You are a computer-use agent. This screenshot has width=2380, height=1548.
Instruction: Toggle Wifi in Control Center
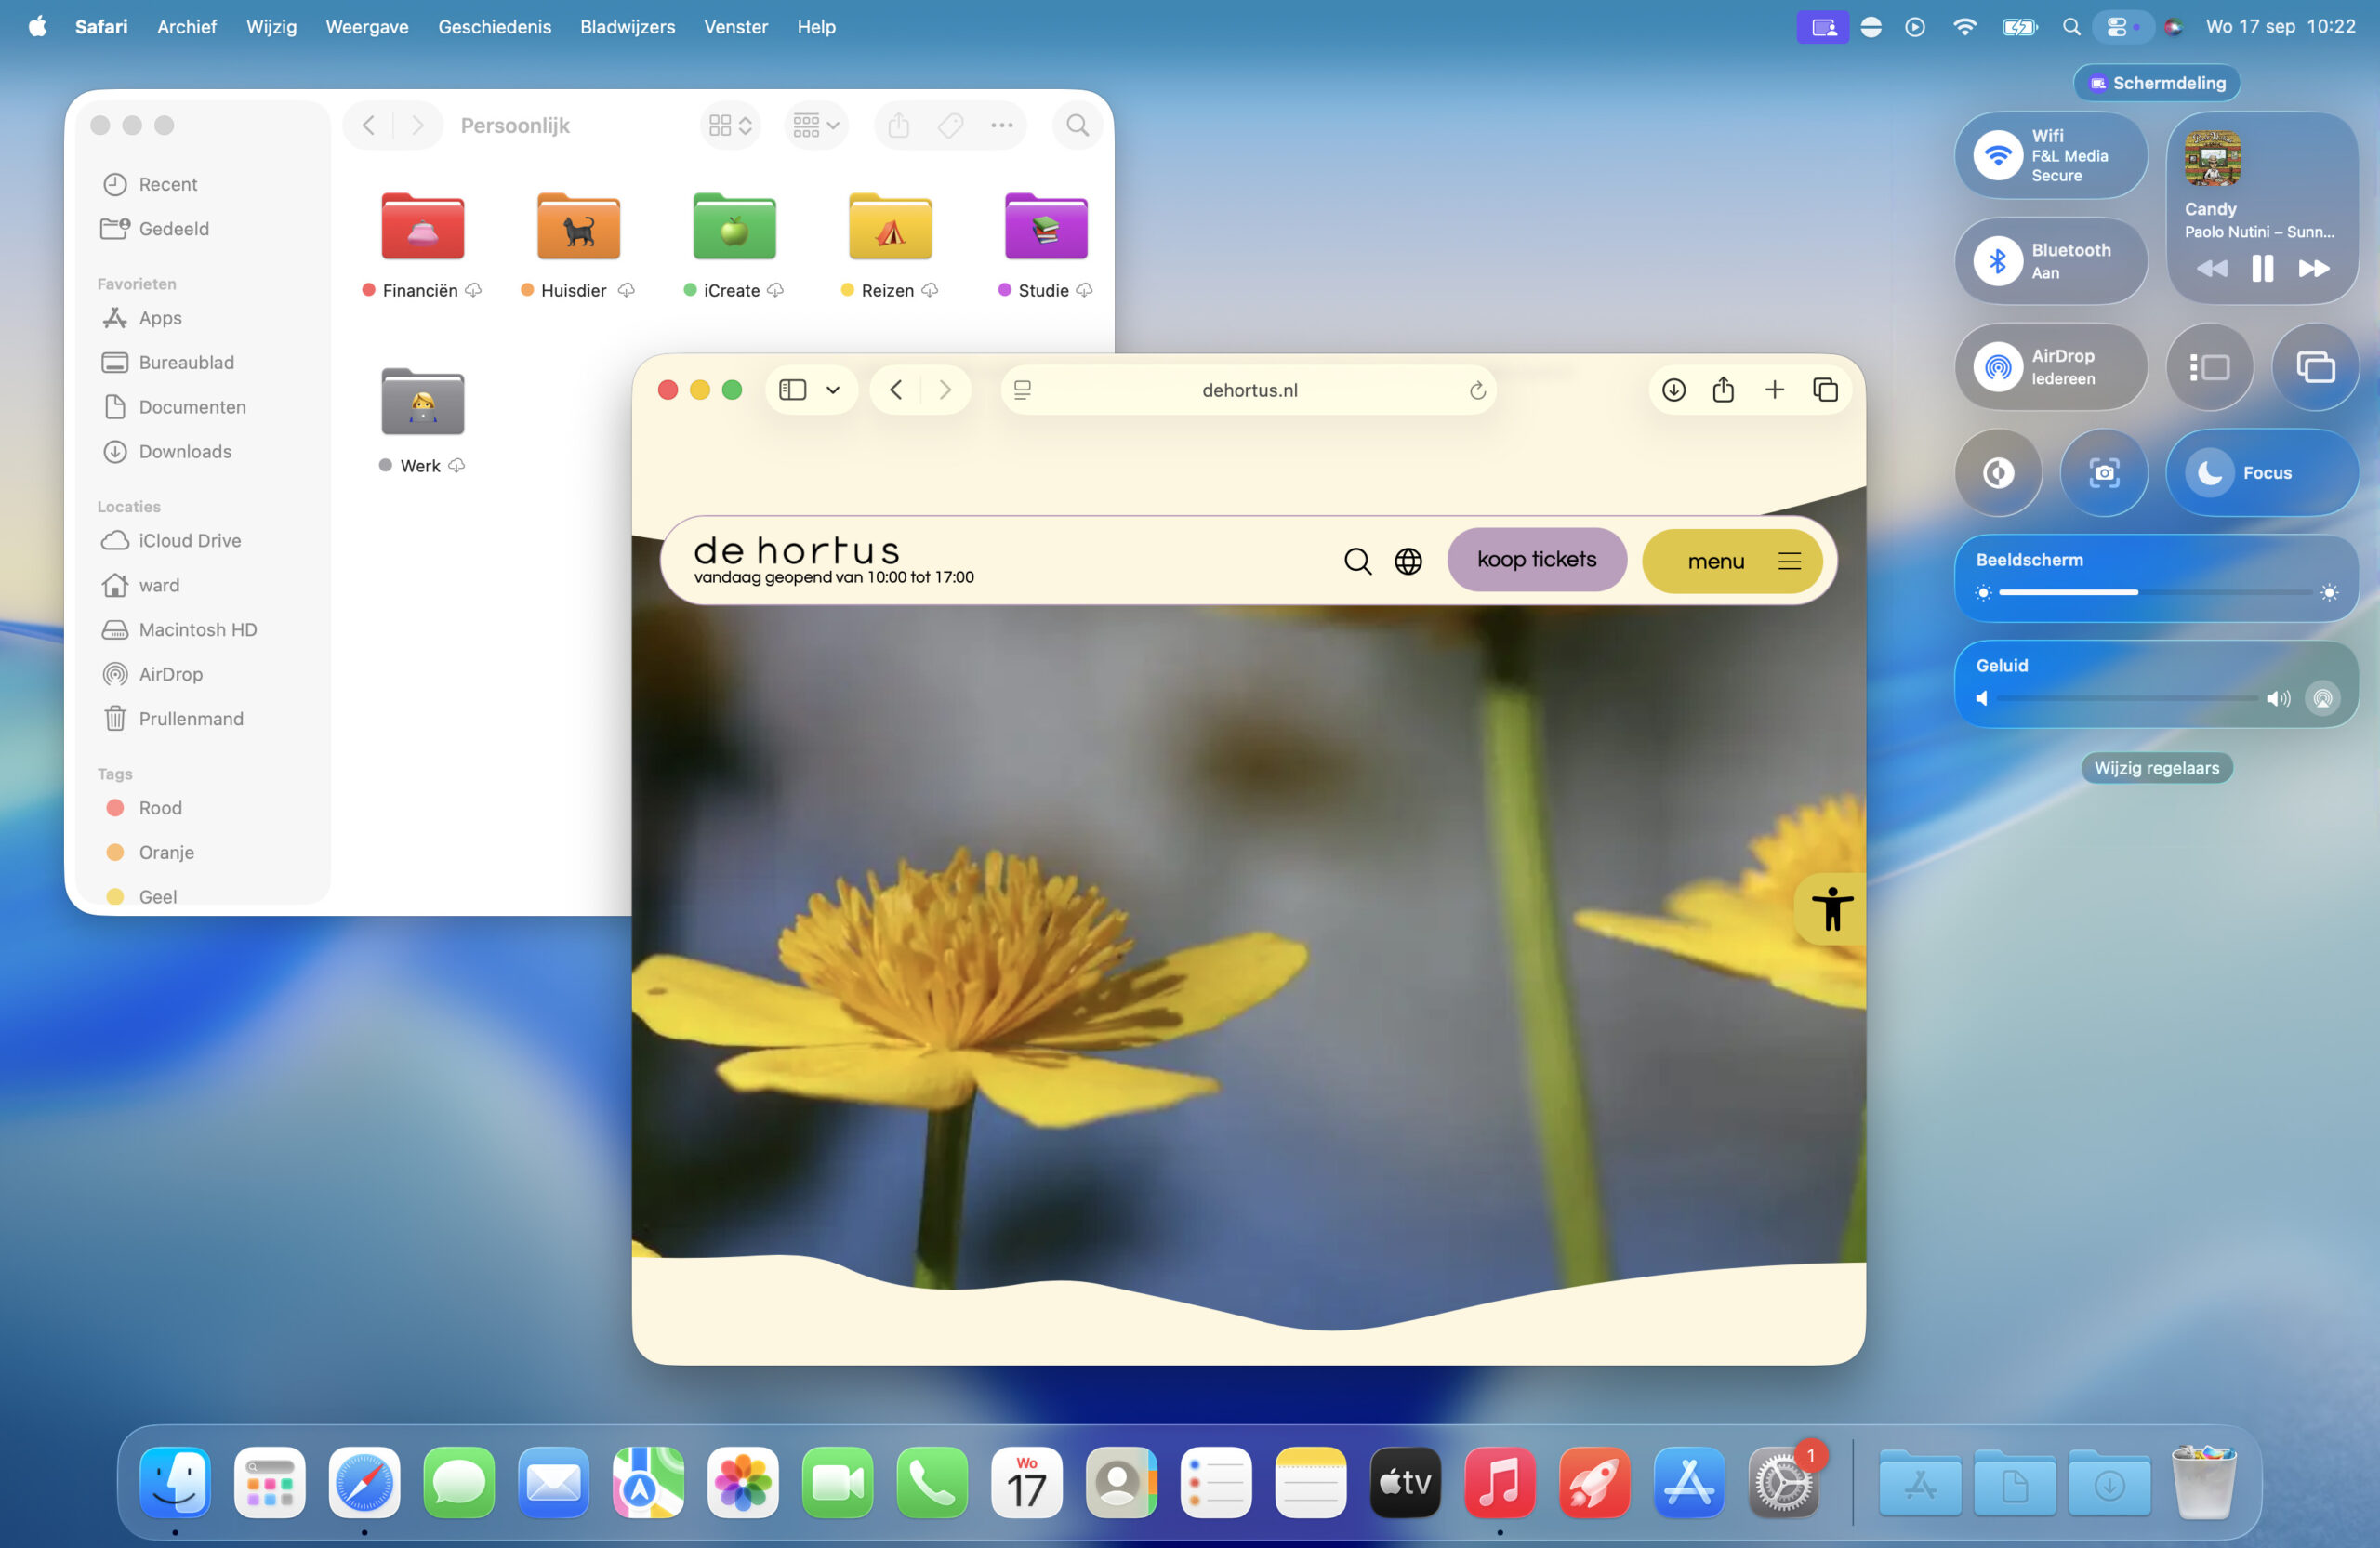click(x=1998, y=156)
